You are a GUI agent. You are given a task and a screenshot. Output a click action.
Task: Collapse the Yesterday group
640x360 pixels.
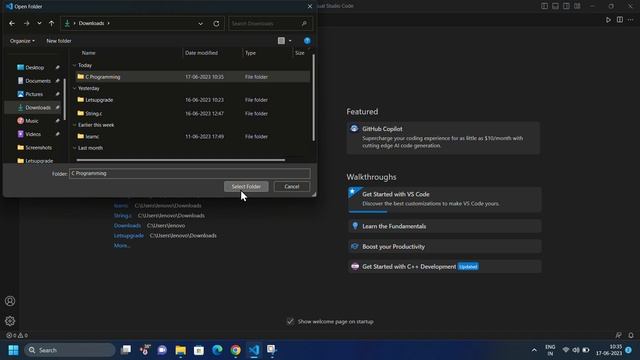(74, 89)
